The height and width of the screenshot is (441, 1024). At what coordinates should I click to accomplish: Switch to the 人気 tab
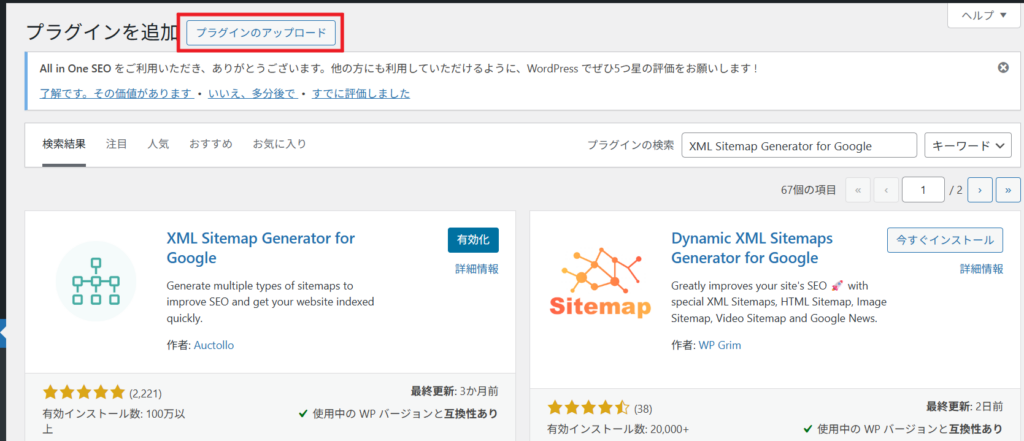[158, 144]
